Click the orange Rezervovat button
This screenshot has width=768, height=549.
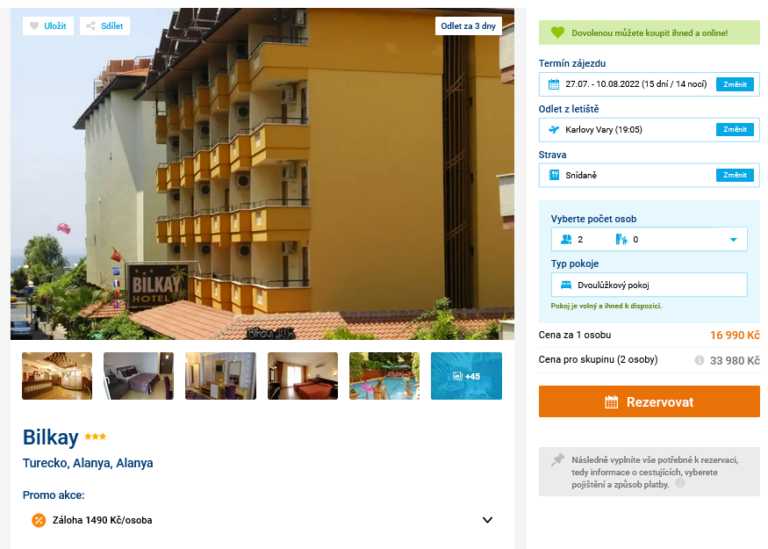pos(649,402)
